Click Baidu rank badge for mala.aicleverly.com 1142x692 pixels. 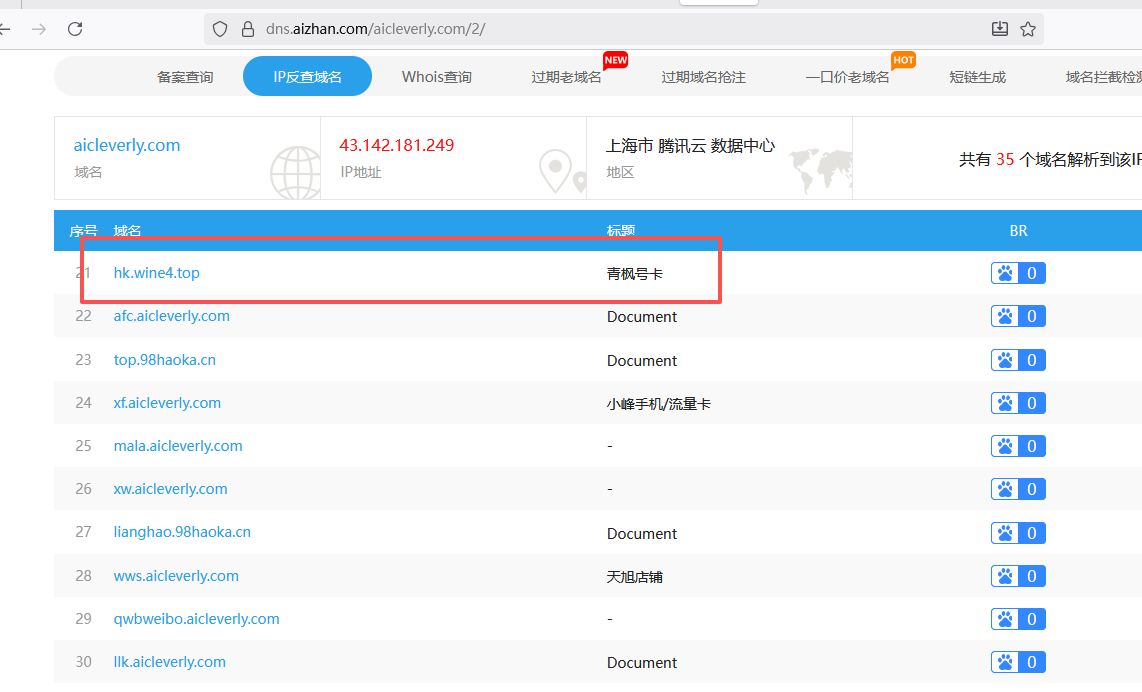[1018, 446]
